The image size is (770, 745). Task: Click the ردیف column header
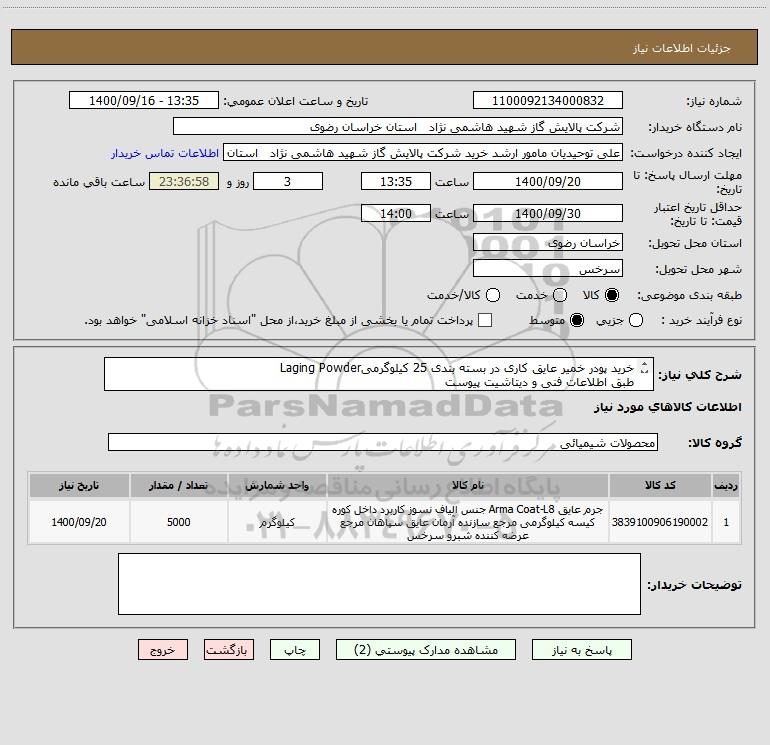click(x=726, y=486)
